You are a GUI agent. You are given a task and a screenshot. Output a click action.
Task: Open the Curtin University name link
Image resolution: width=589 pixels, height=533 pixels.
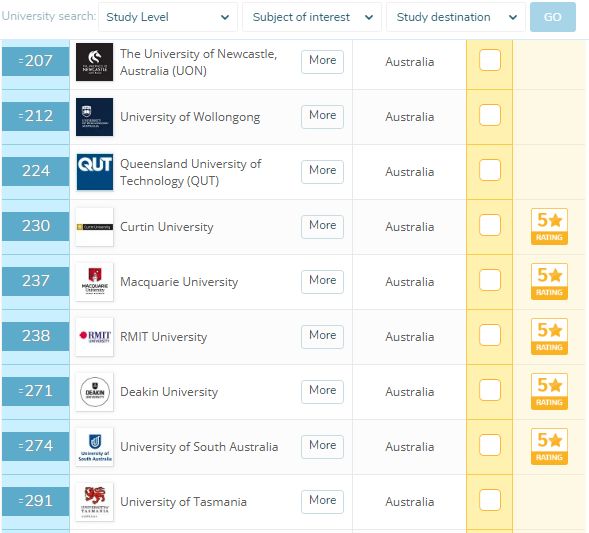[x=167, y=227]
